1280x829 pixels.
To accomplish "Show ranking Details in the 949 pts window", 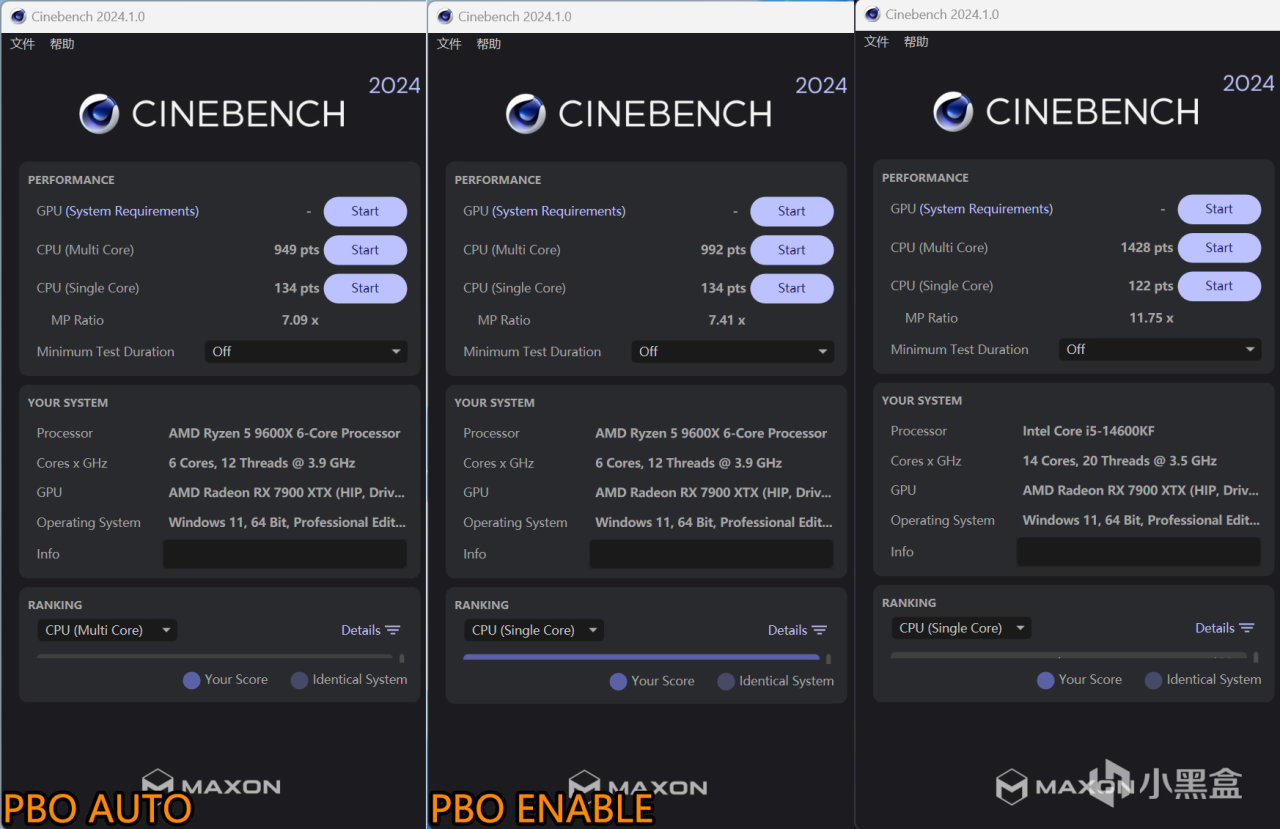I will tap(370, 630).
